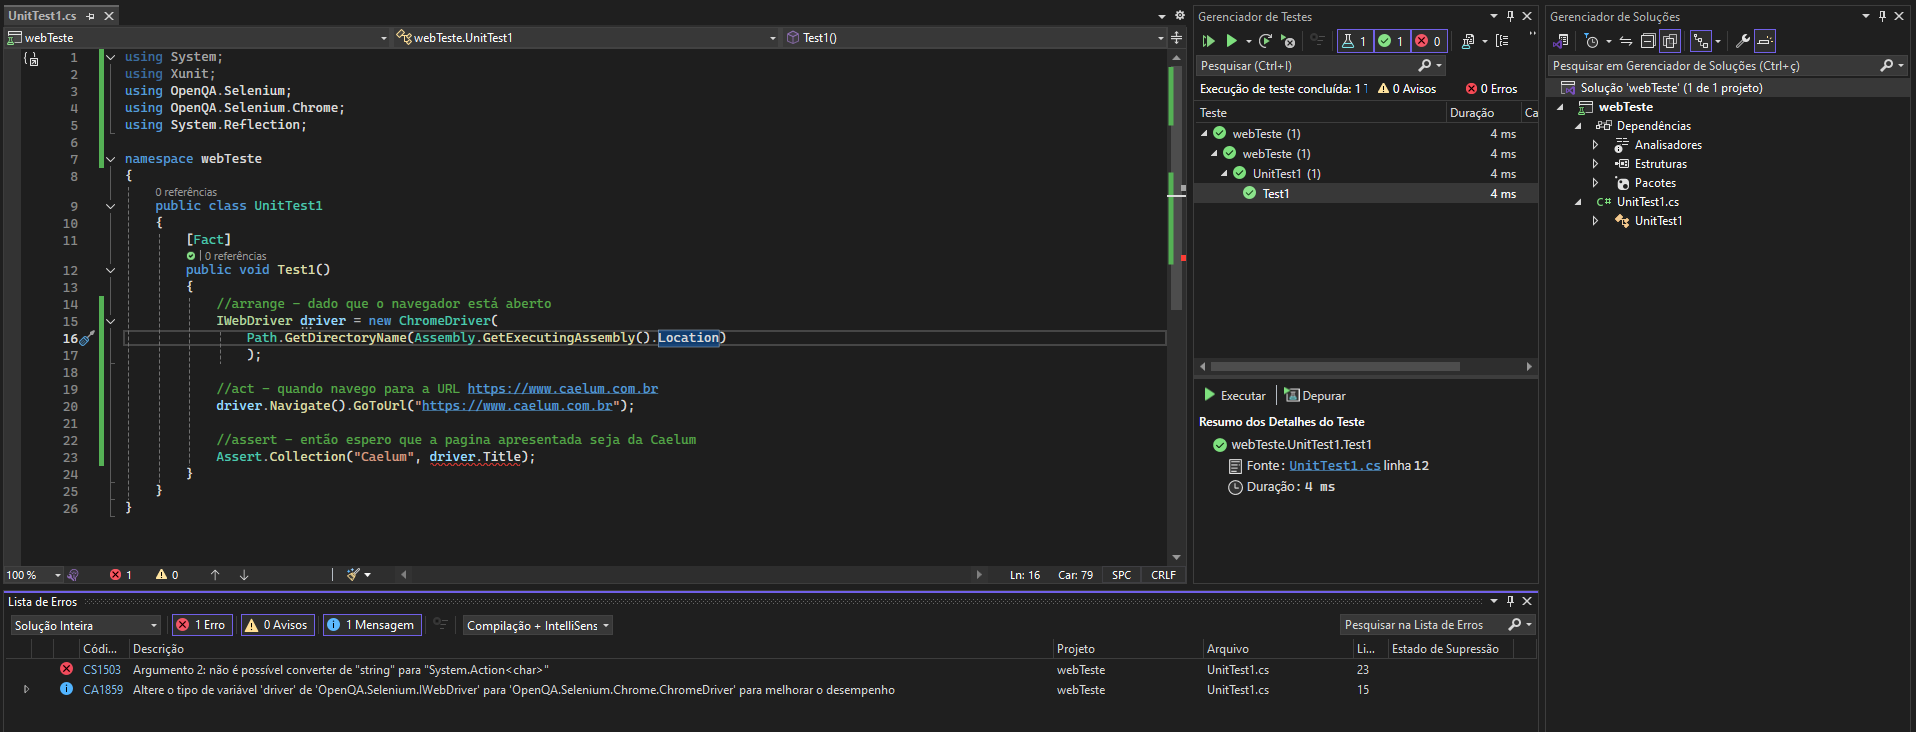Open the webTeste.UnitTest1 class dropdown
This screenshot has width=1916, height=732.
(x=585, y=38)
